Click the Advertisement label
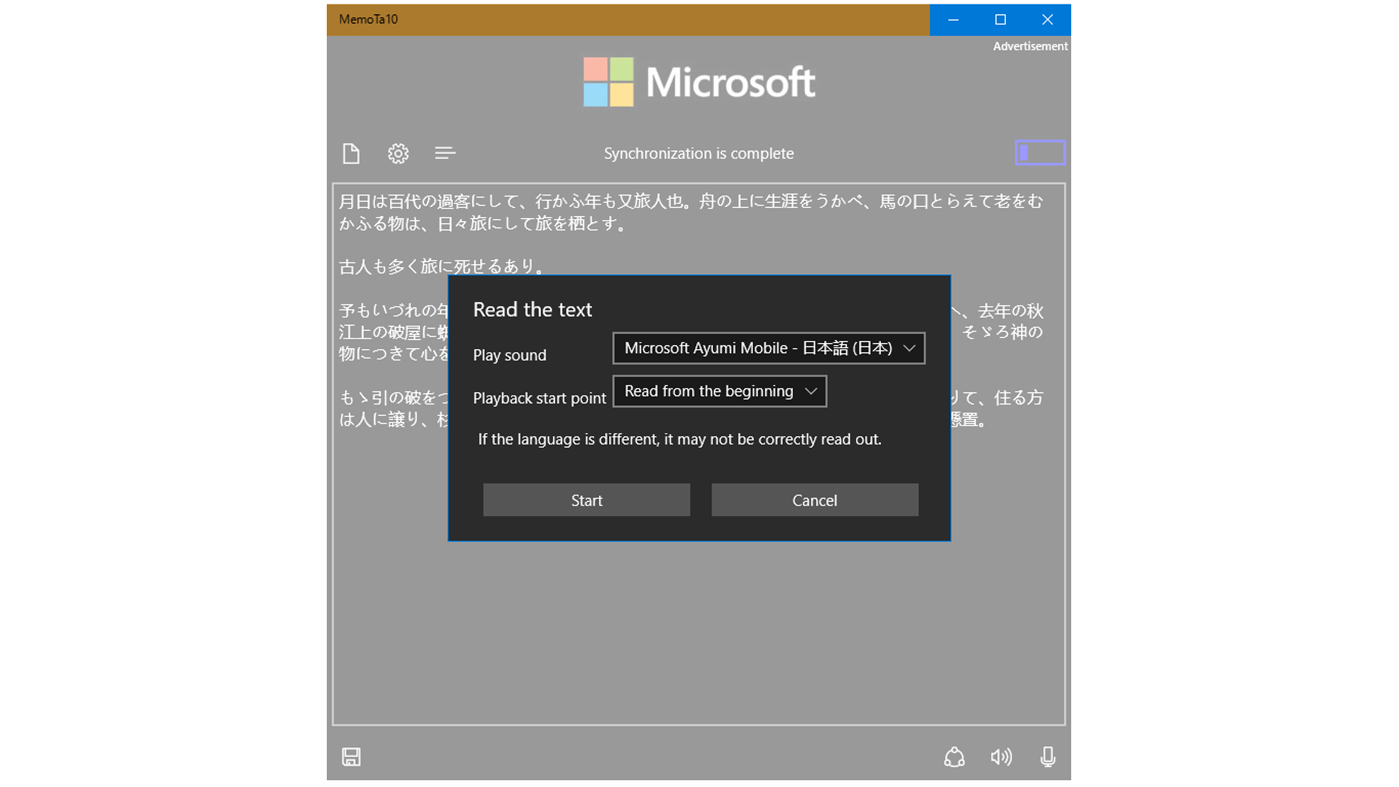The image size is (1399, 787). [x=1030, y=46]
